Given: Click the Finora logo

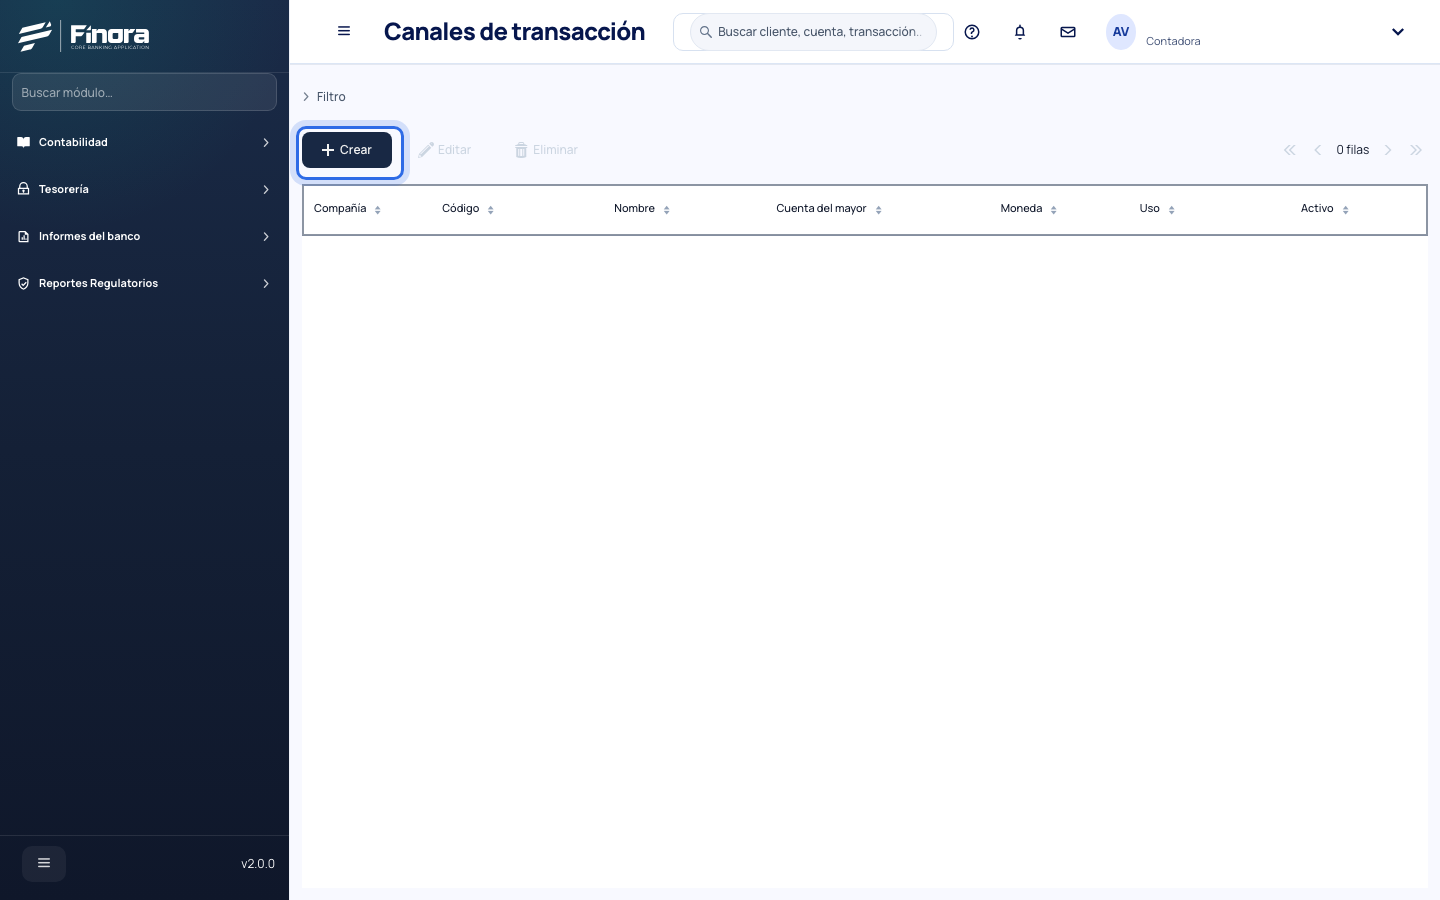Looking at the screenshot, I should pyautogui.click(x=84, y=36).
